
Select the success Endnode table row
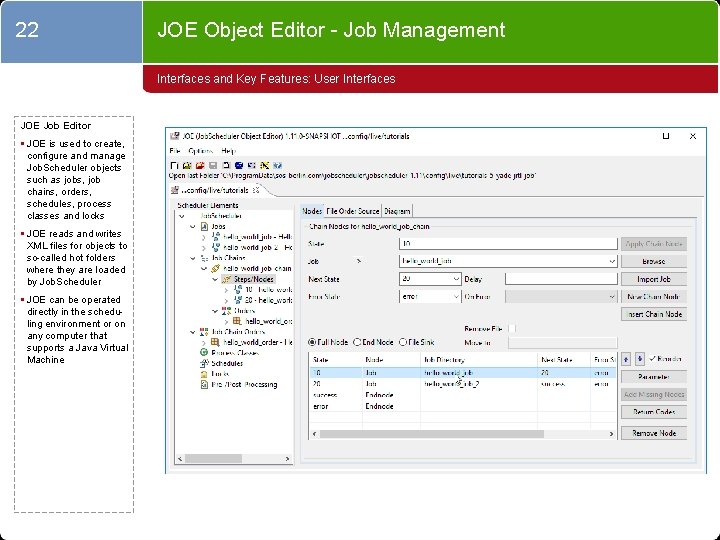462,395
